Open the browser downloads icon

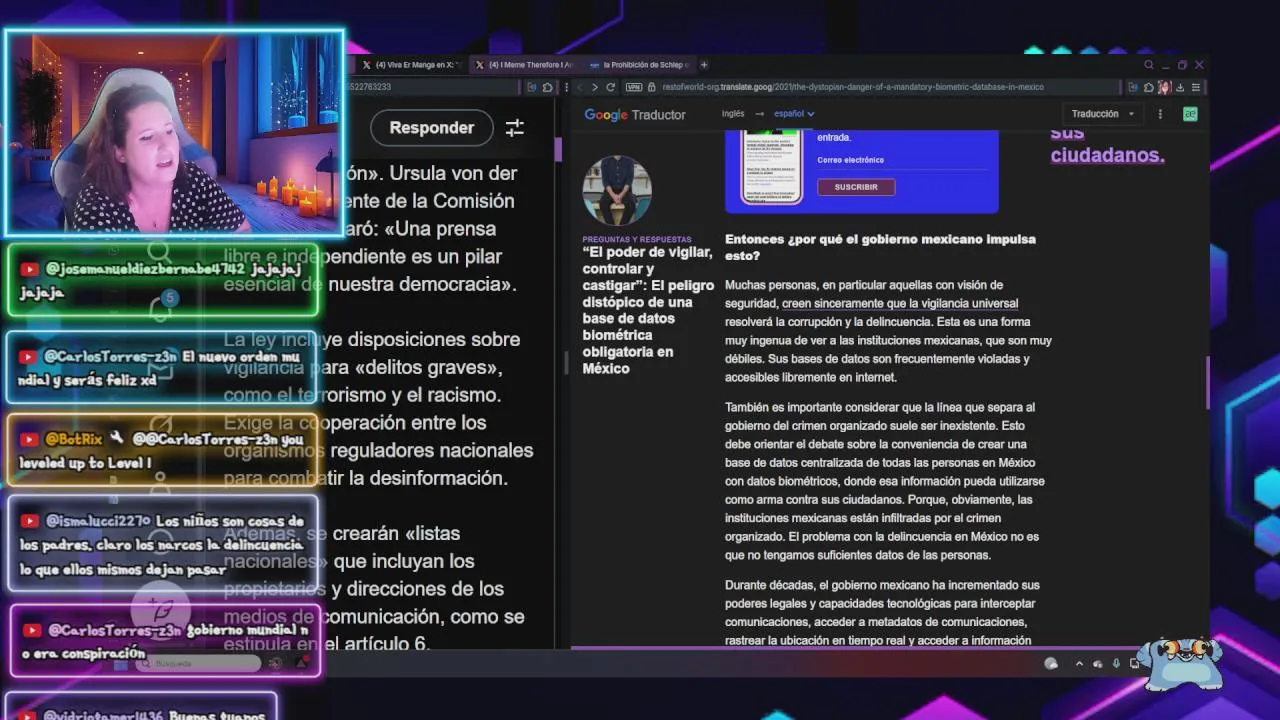click(x=1180, y=87)
